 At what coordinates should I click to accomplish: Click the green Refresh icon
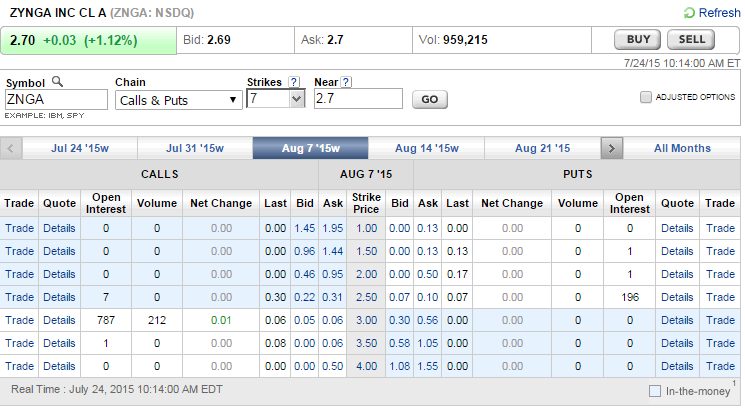690,13
